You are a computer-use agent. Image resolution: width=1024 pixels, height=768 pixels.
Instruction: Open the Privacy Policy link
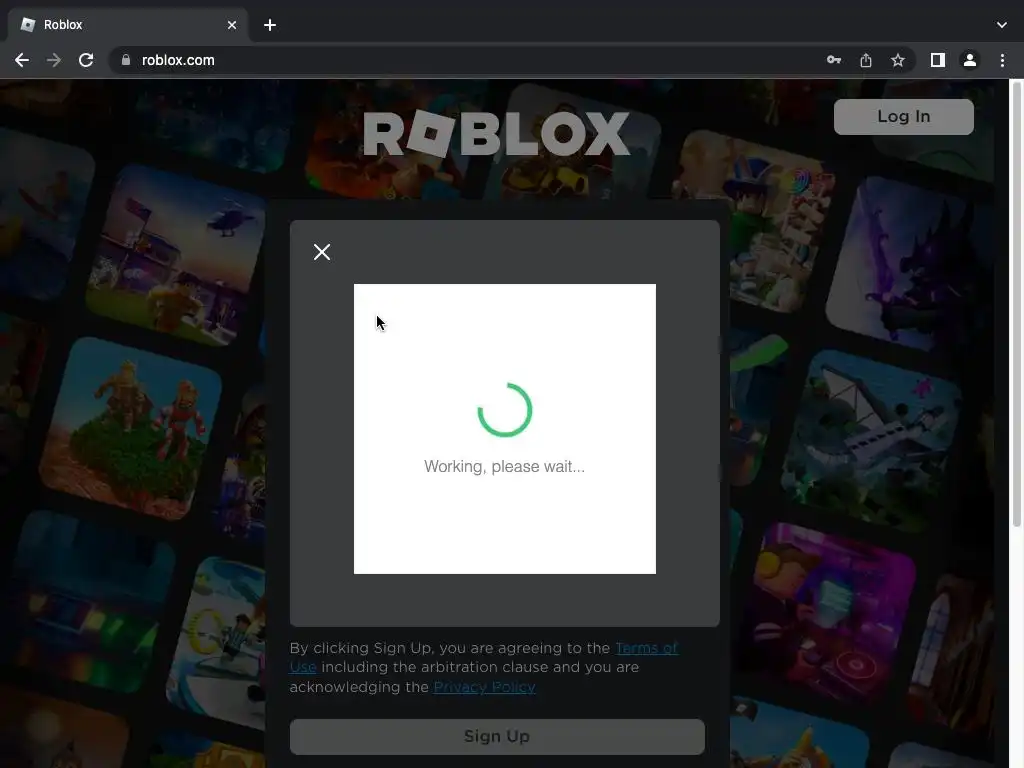pos(485,687)
